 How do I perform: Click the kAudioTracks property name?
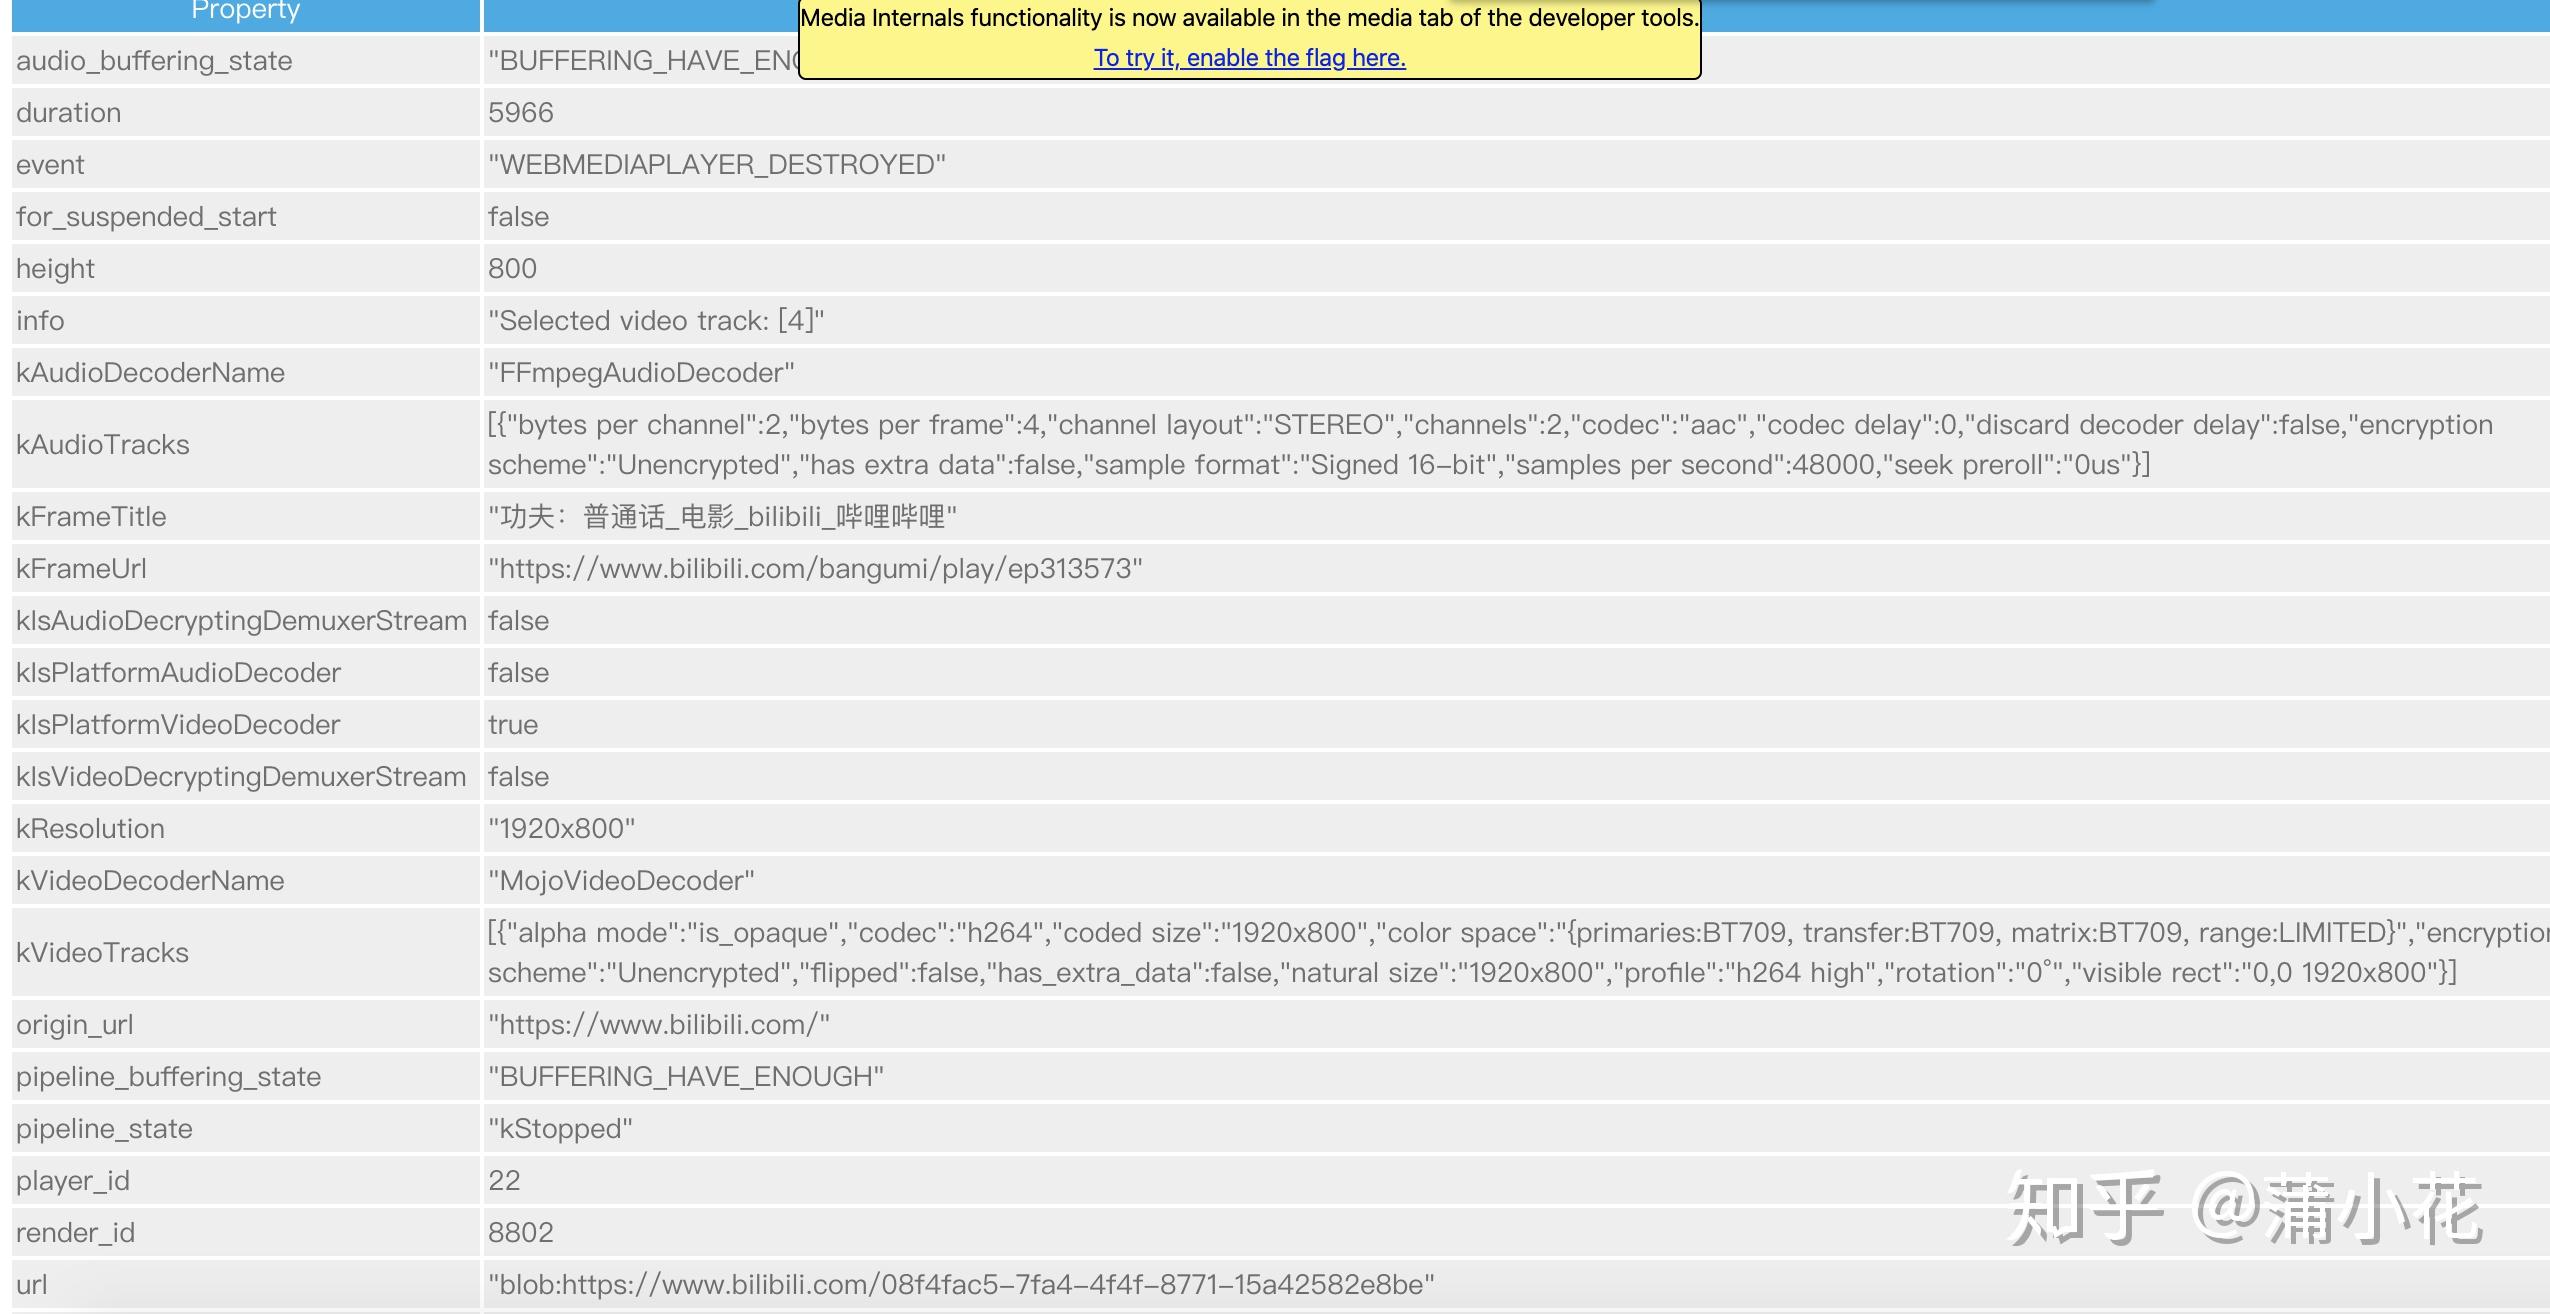tap(102, 444)
